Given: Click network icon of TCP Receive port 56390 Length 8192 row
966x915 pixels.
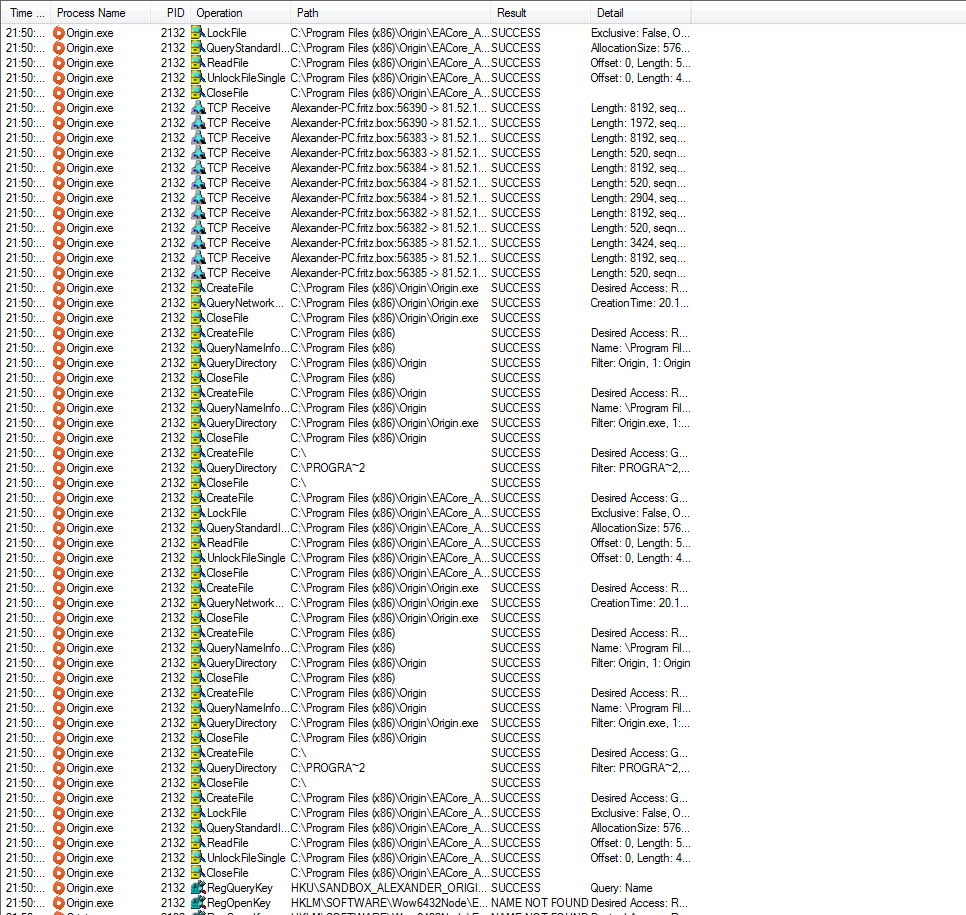Looking at the screenshot, I should click(x=198, y=108).
